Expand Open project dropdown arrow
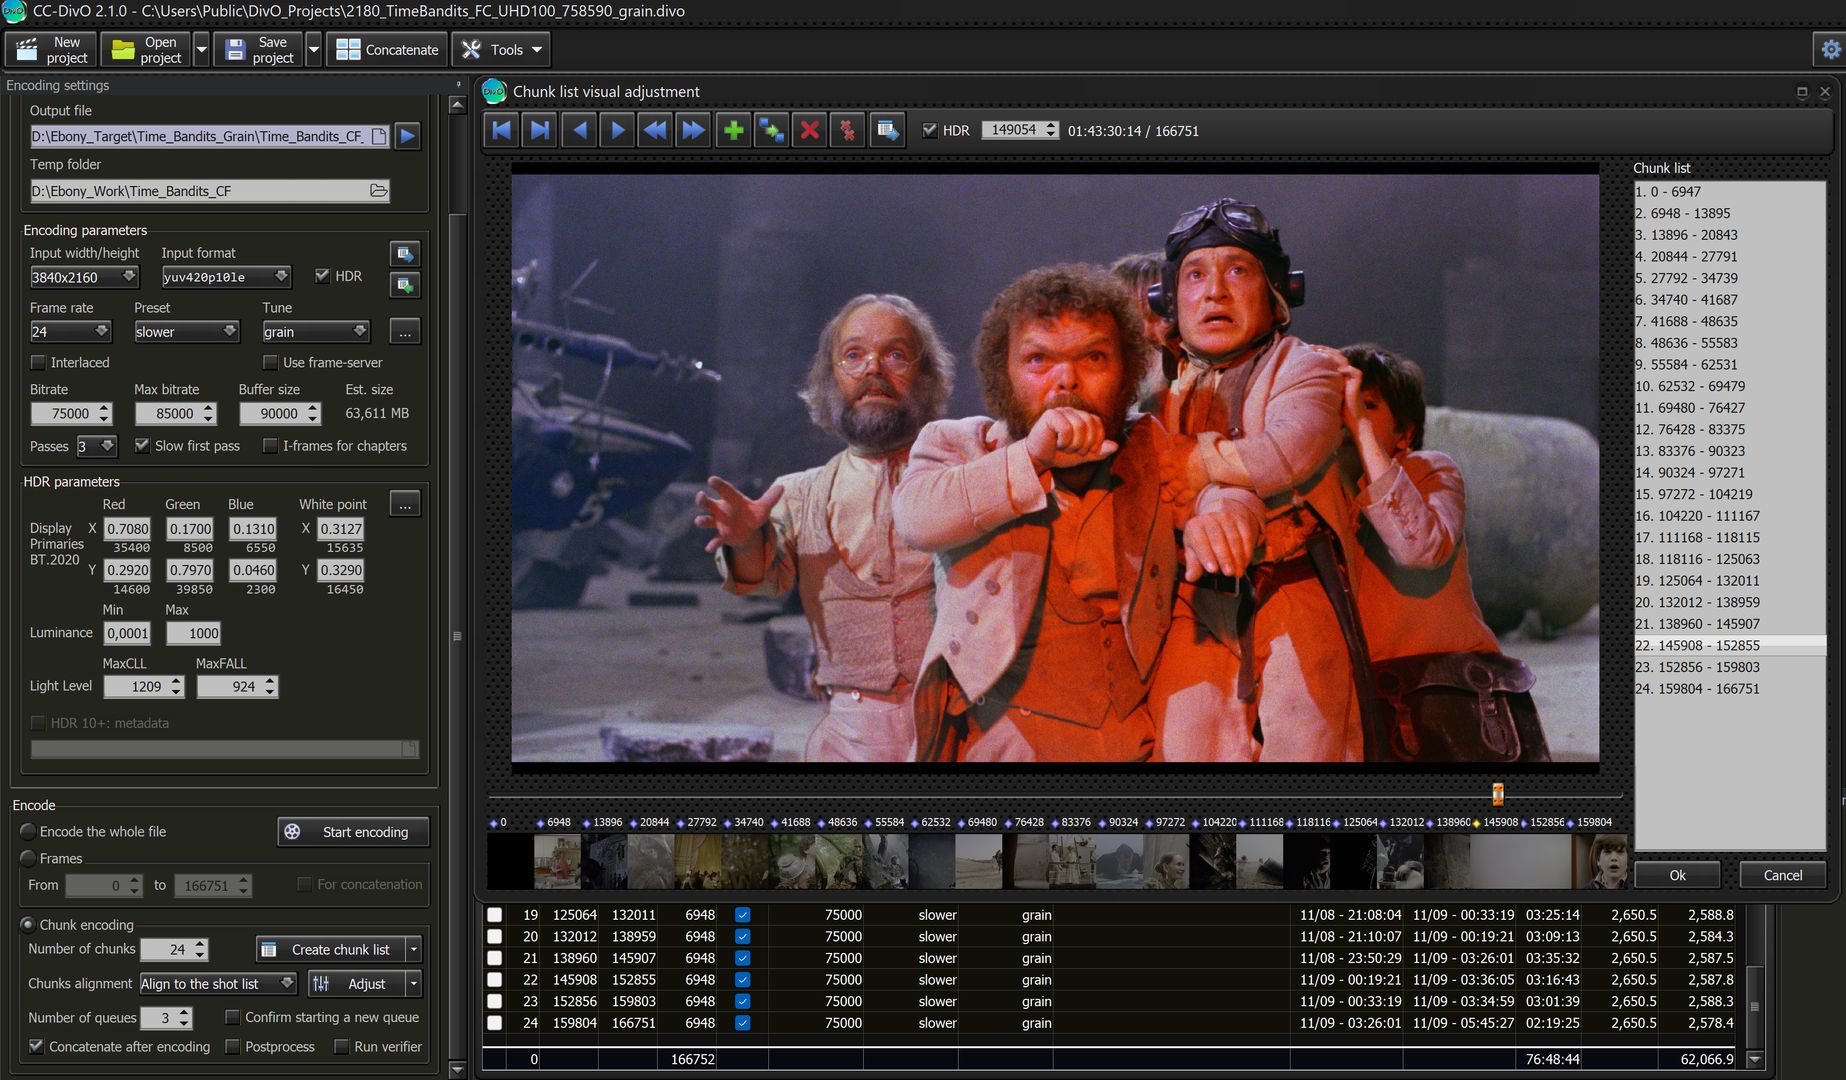Screen dimensions: 1846x1080 [x=201, y=49]
